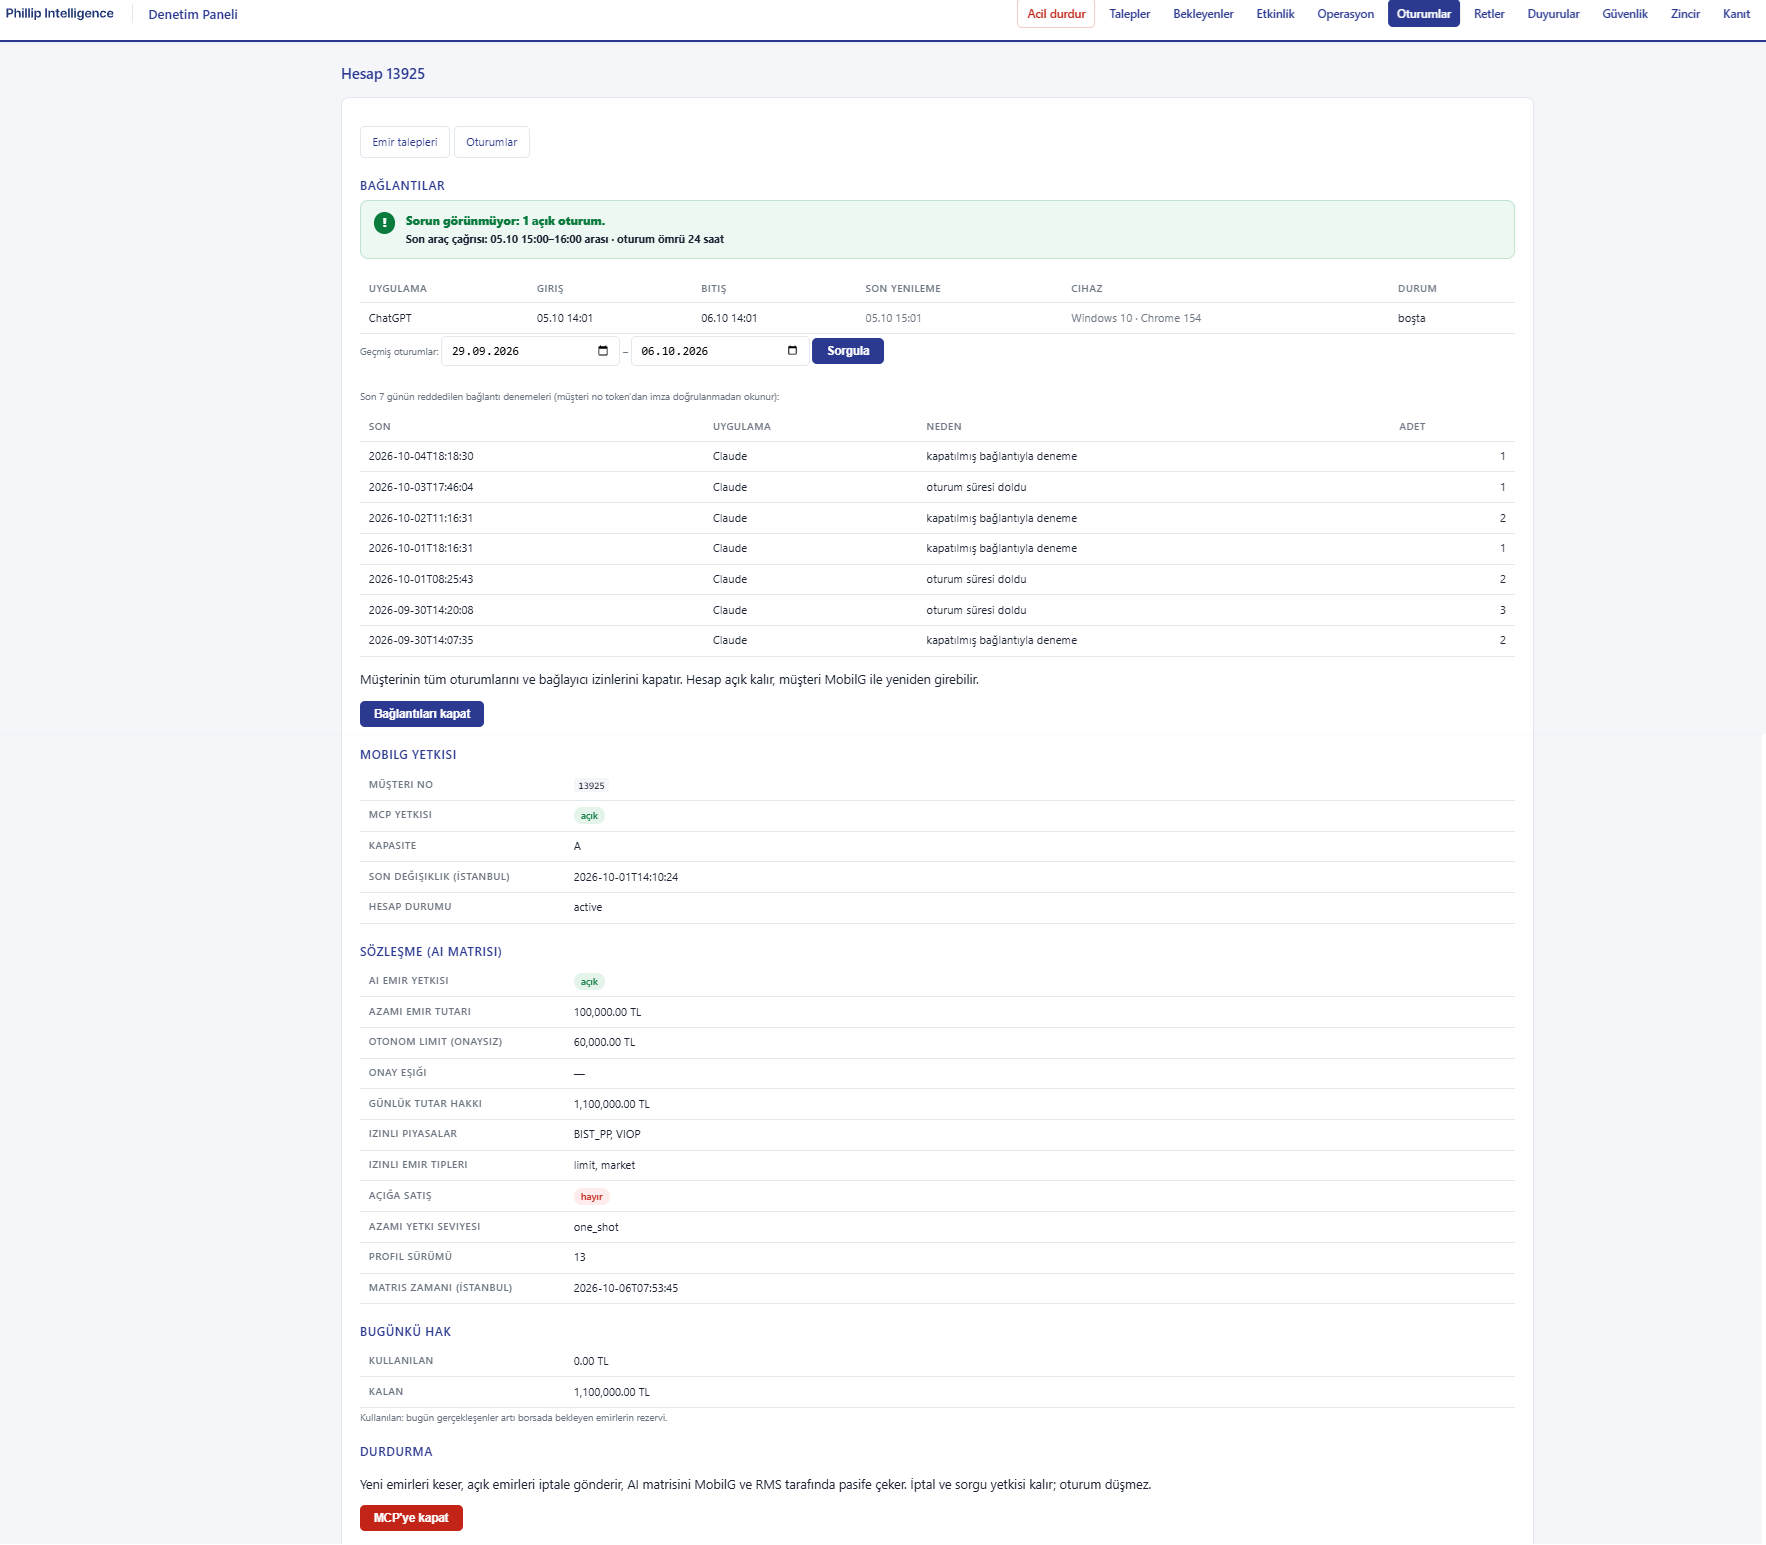Open the Zincir nav item
This screenshot has height=1545, width=1766.
tap(1685, 14)
